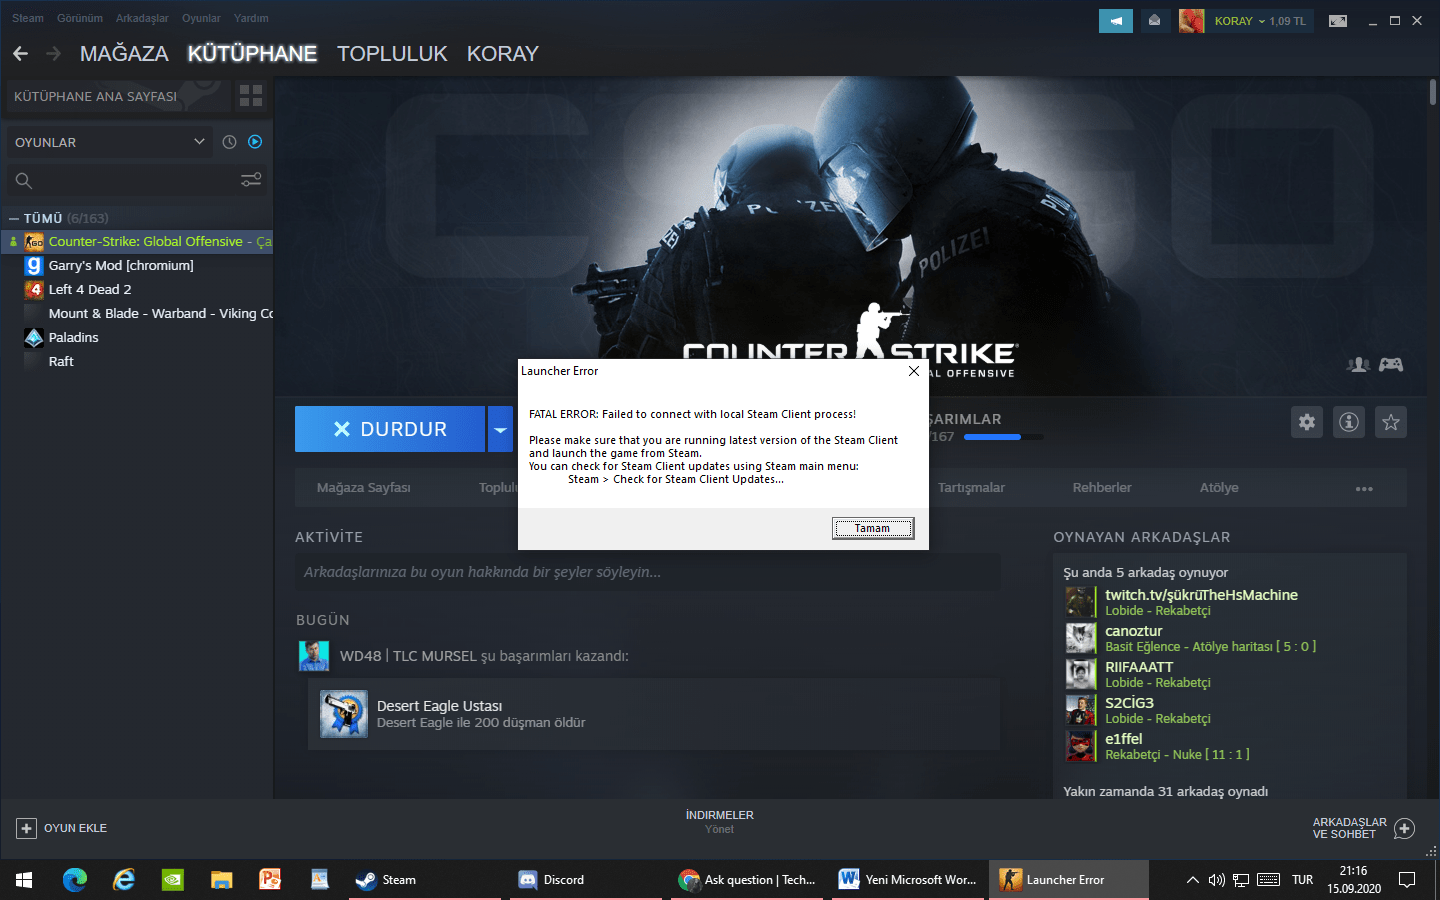Switch to Big Picture mode icon
Viewport: 1440px width, 900px height.
(x=1338, y=20)
